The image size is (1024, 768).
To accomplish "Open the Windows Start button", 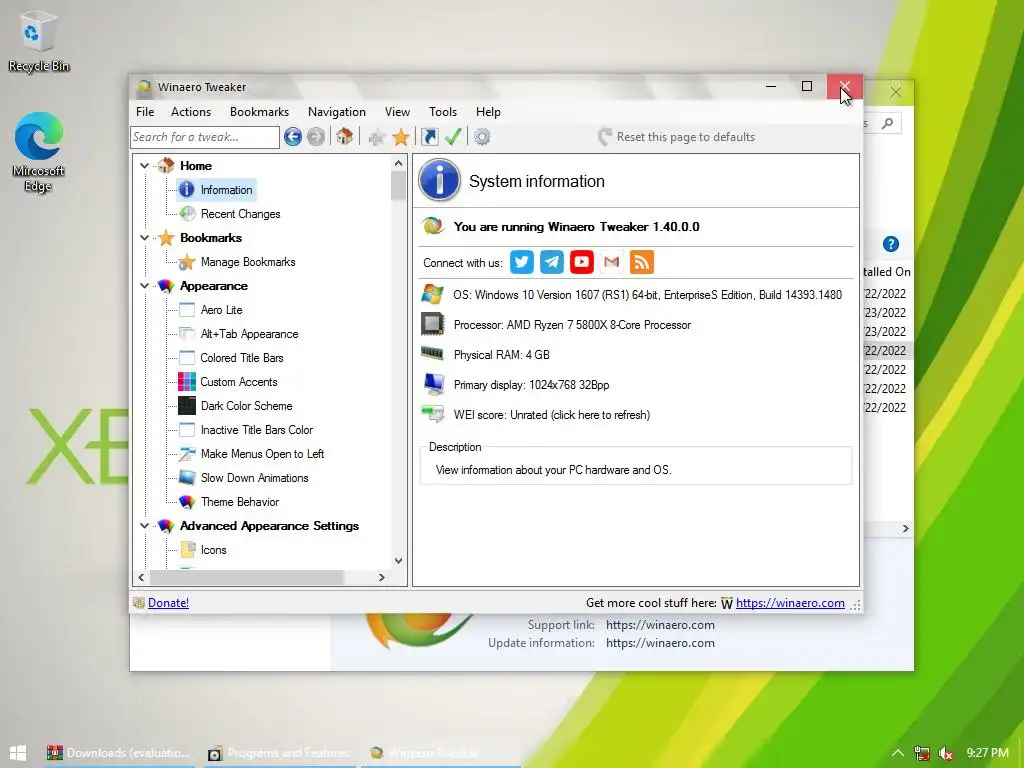I will (18, 752).
